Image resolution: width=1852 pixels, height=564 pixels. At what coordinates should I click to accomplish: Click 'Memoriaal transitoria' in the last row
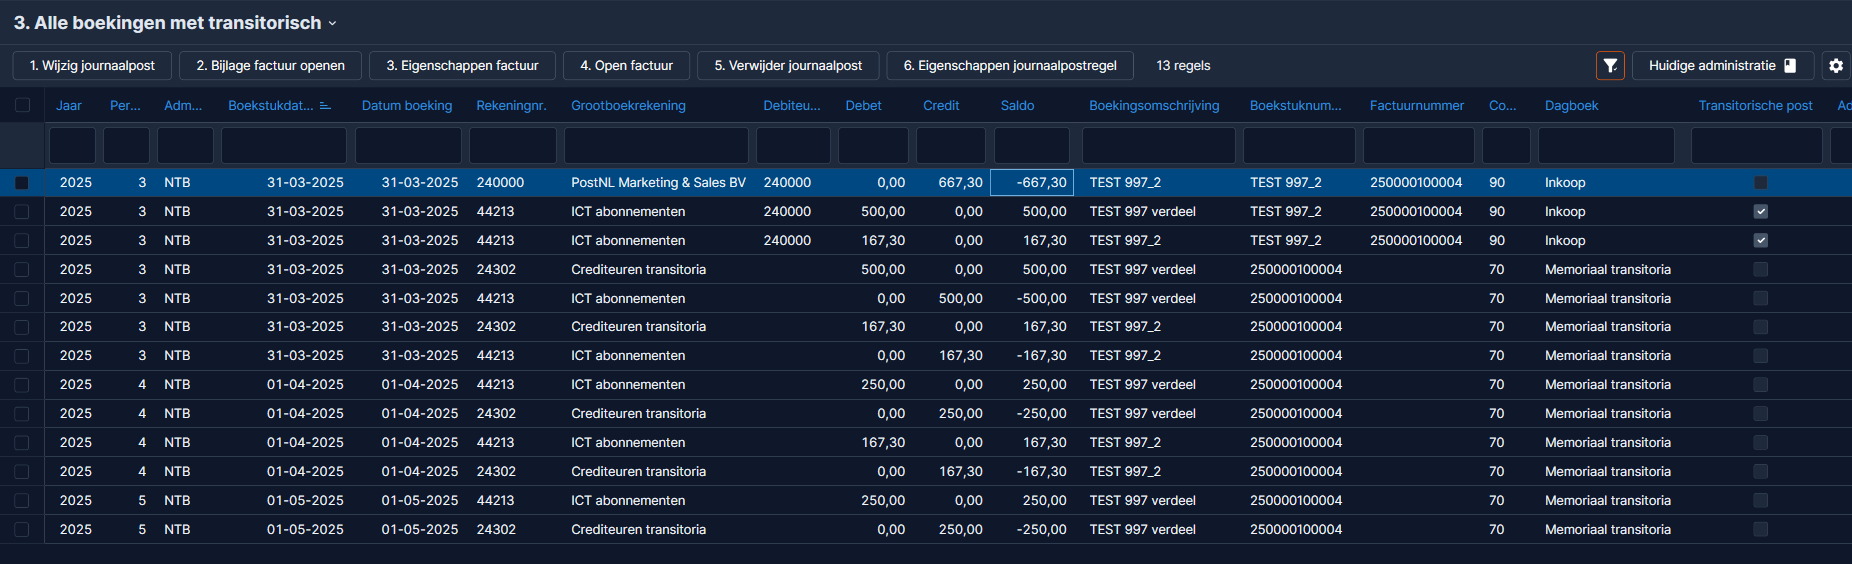[1607, 530]
